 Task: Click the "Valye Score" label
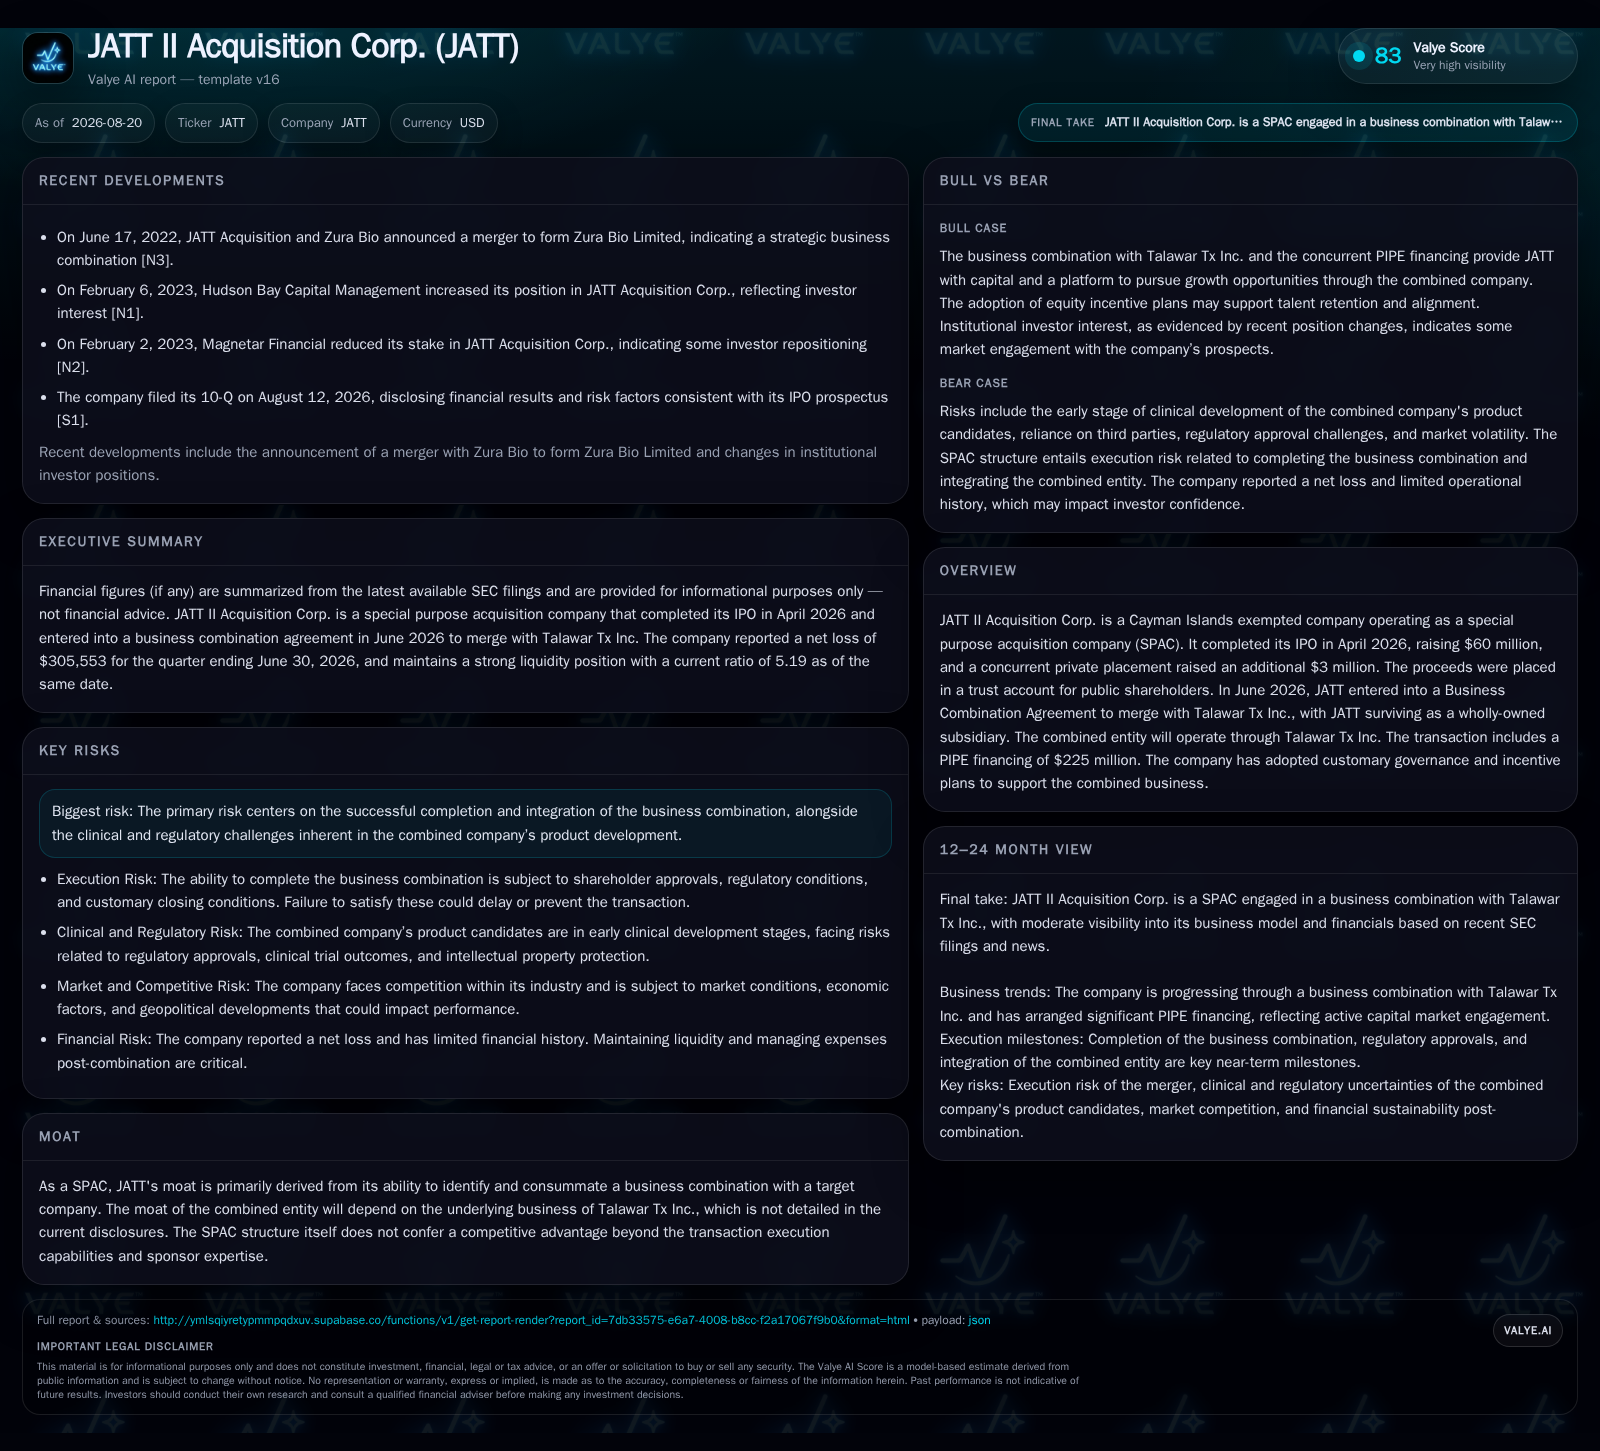[1448, 48]
